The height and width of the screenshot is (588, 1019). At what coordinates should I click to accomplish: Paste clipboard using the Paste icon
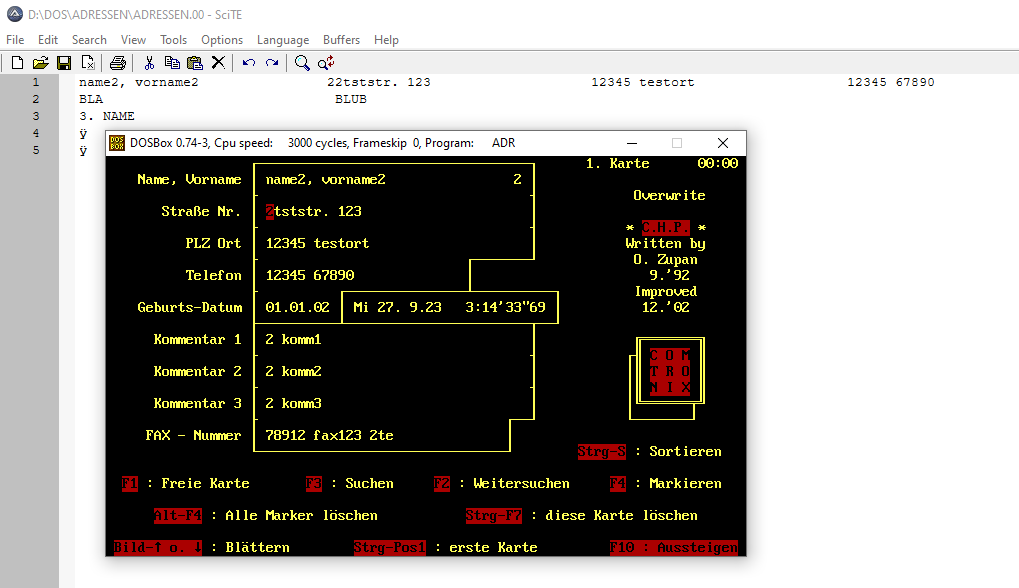pyautogui.click(x=195, y=63)
